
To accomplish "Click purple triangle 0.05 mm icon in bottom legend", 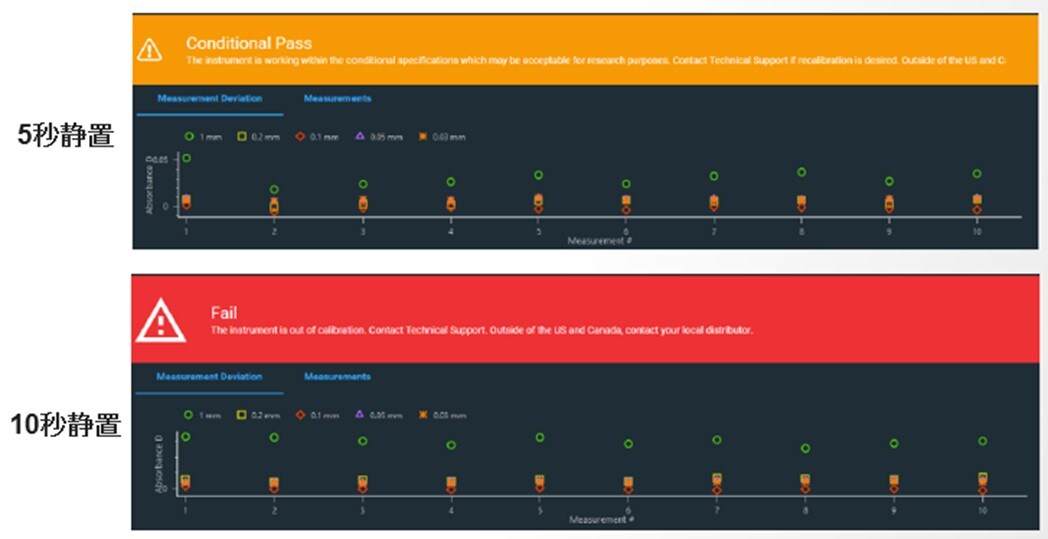I will [359, 414].
